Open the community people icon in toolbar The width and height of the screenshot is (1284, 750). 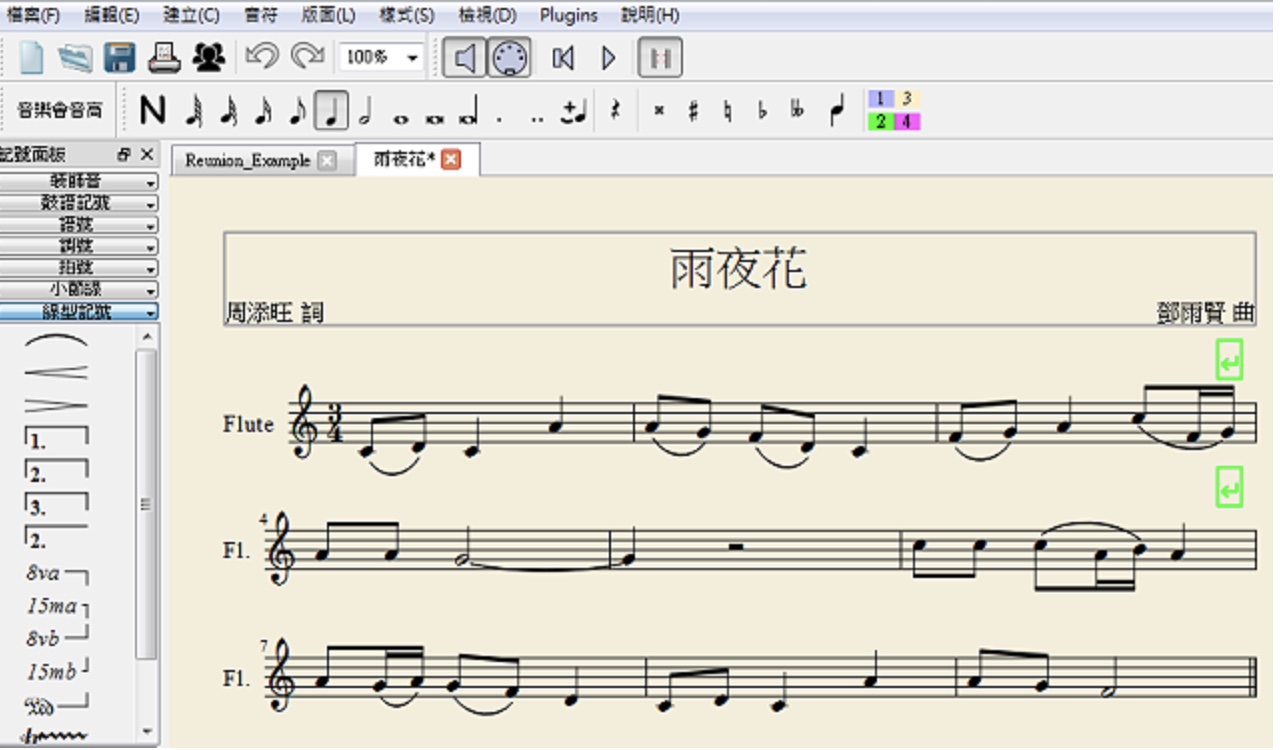coord(208,57)
